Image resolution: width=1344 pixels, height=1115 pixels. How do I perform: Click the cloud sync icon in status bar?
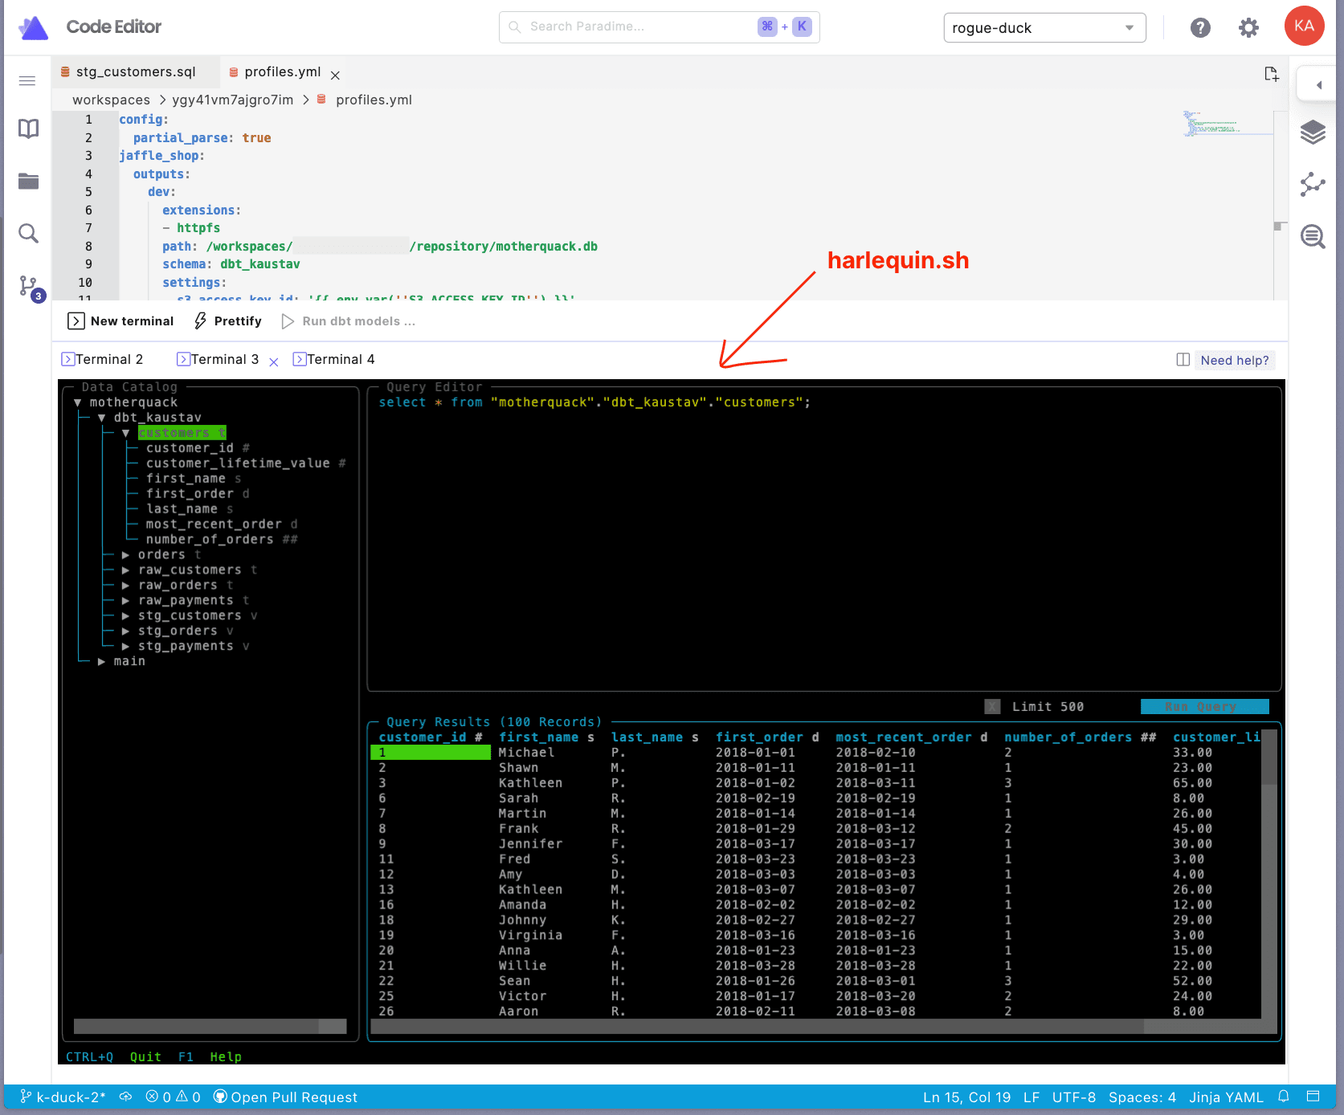click(x=126, y=1097)
